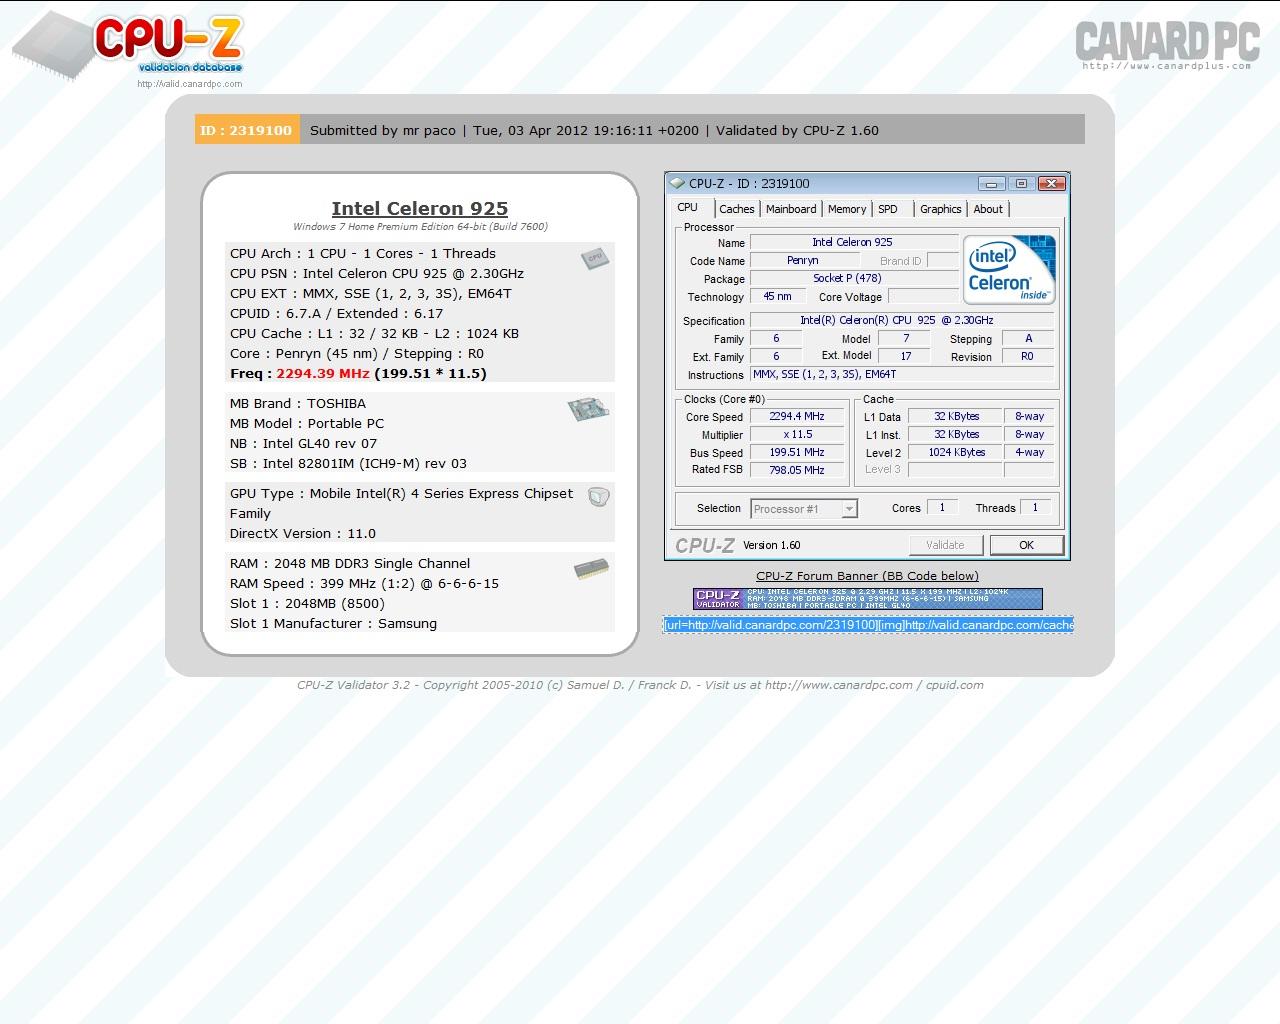The image size is (1280, 1024).
Task: Click the Threads count field
Action: 1035,507
